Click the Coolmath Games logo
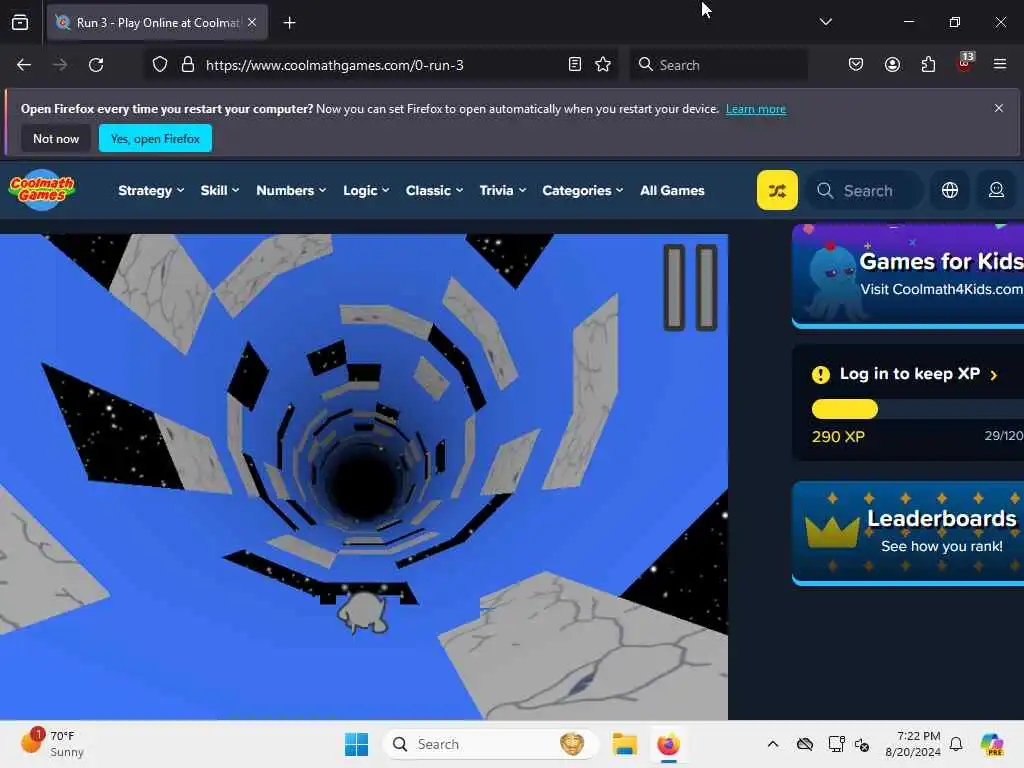Viewport: 1024px width, 768px height. pos(42,190)
